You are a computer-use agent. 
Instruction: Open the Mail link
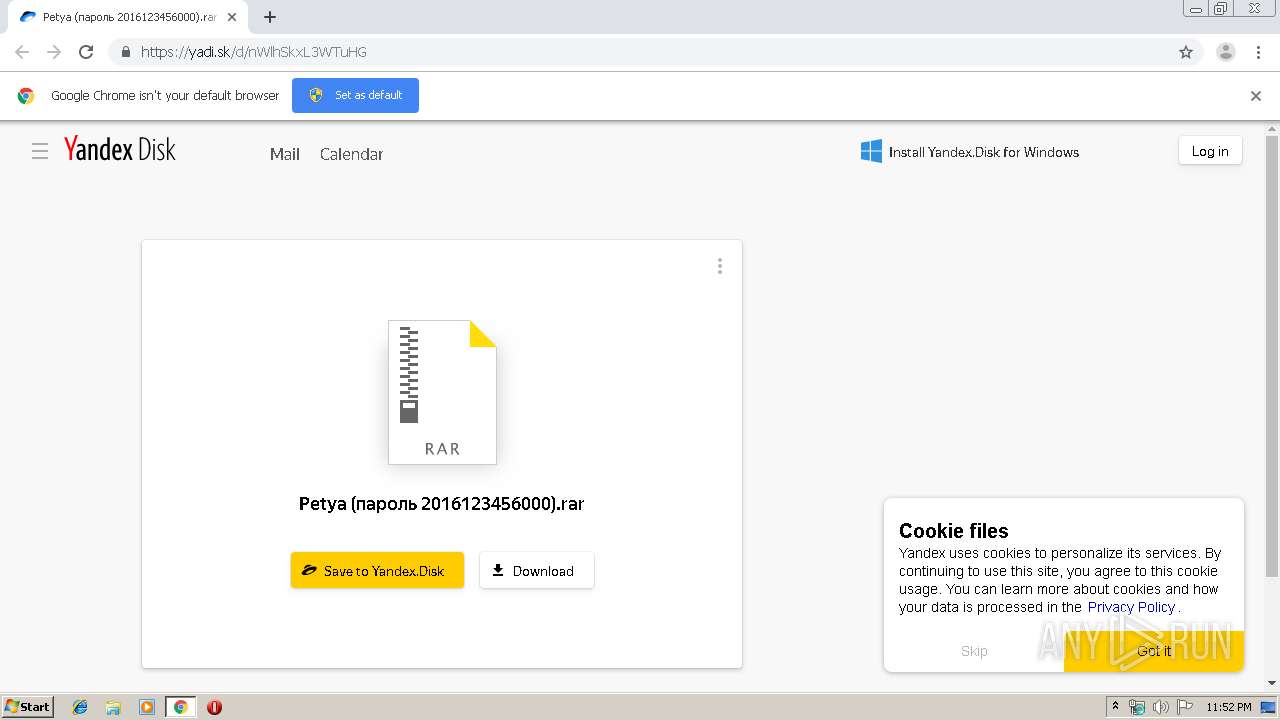tap(285, 154)
